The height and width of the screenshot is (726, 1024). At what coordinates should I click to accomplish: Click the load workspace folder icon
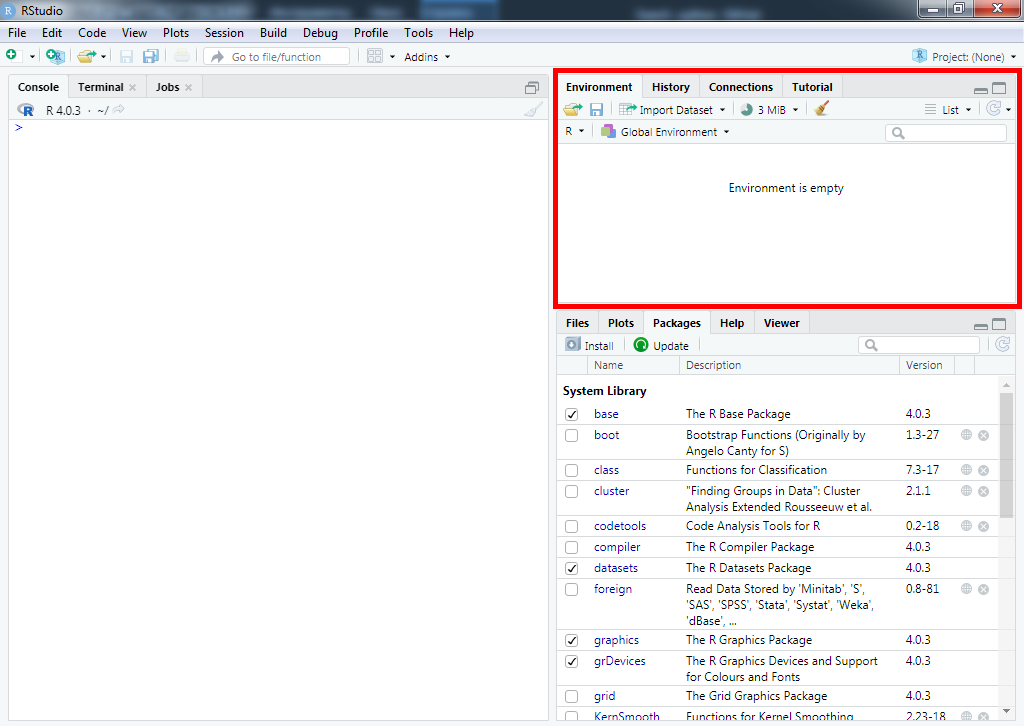coord(572,109)
